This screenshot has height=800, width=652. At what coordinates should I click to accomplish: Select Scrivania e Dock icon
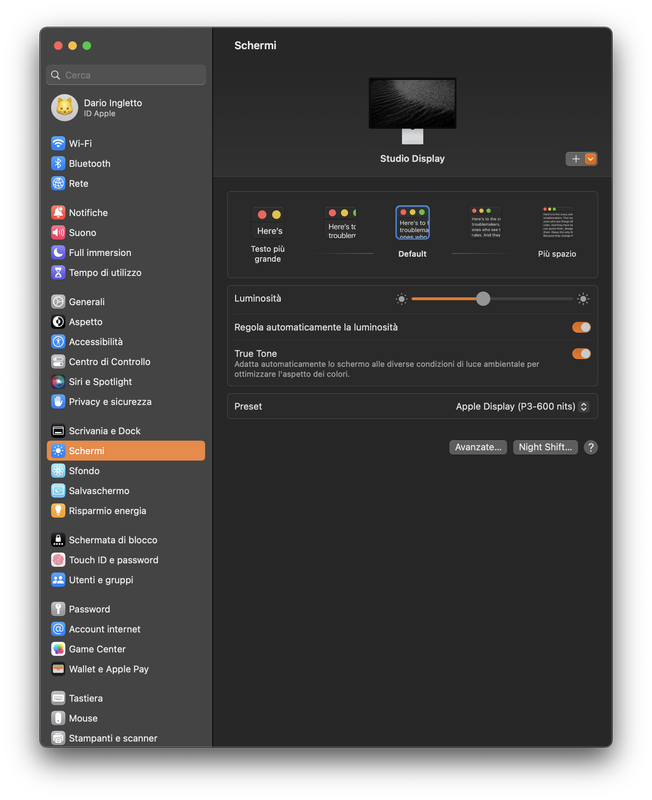pyautogui.click(x=58, y=431)
